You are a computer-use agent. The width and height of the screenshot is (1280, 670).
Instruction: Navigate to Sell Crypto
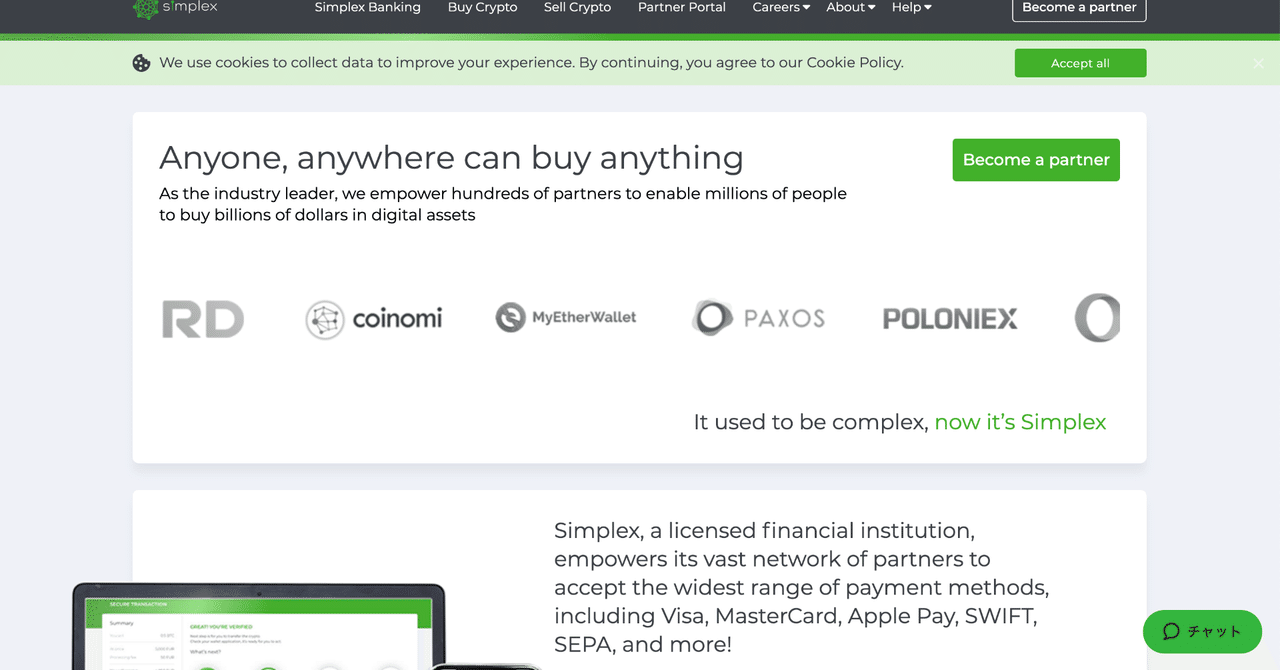pyautogui.click(x=577, y=8)
